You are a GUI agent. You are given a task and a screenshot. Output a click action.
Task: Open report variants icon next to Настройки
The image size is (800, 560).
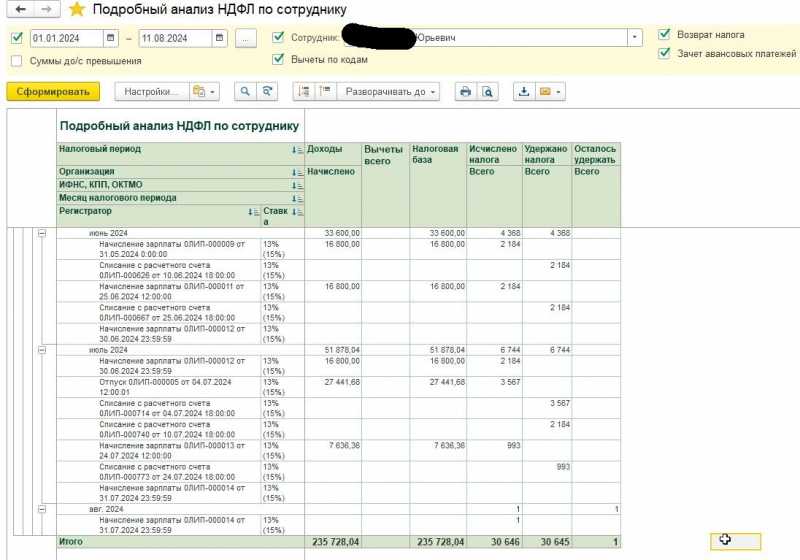205,92
